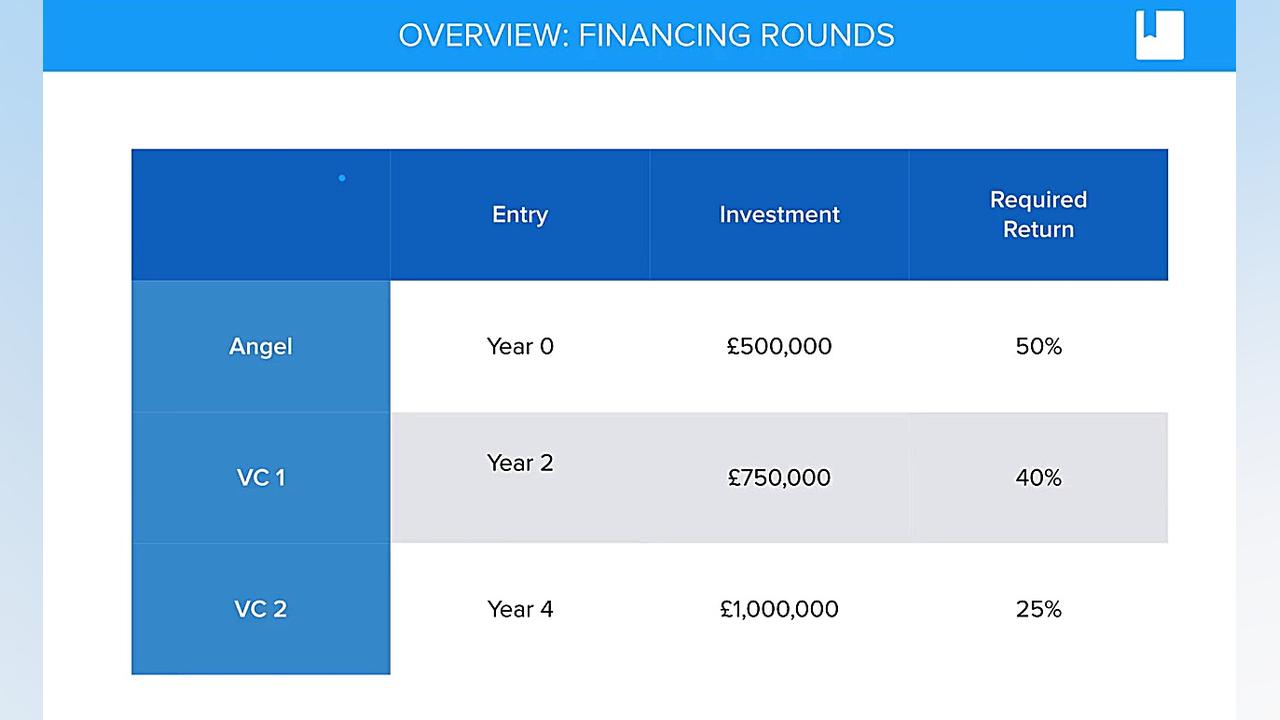Click the Year 4 entry cell
Screen dimensions: 1280x720
tap(520, 609)
